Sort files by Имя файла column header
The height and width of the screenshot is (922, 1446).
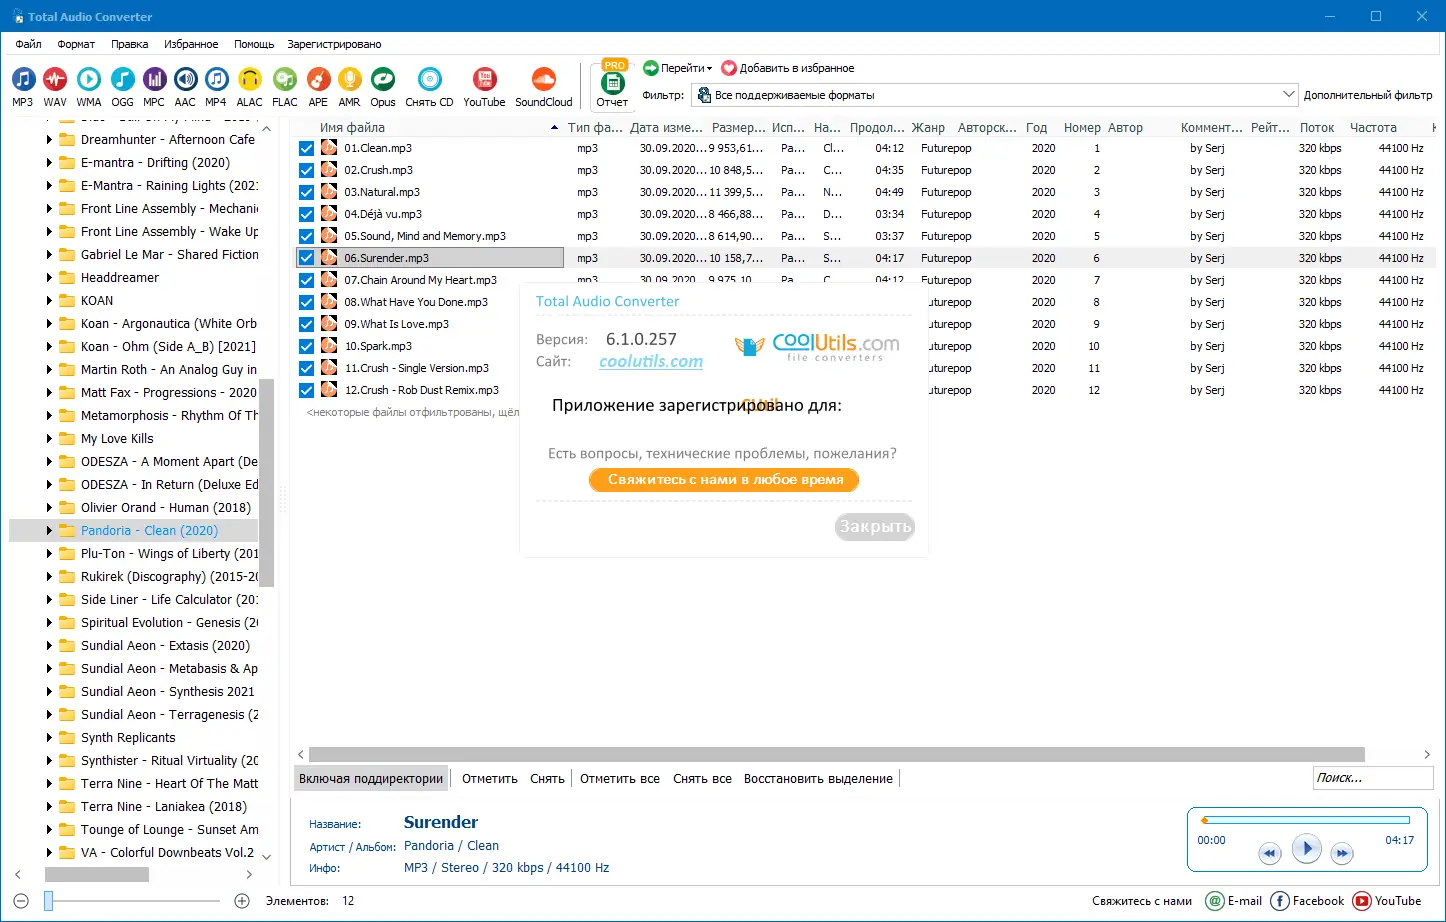pos(352,128)
